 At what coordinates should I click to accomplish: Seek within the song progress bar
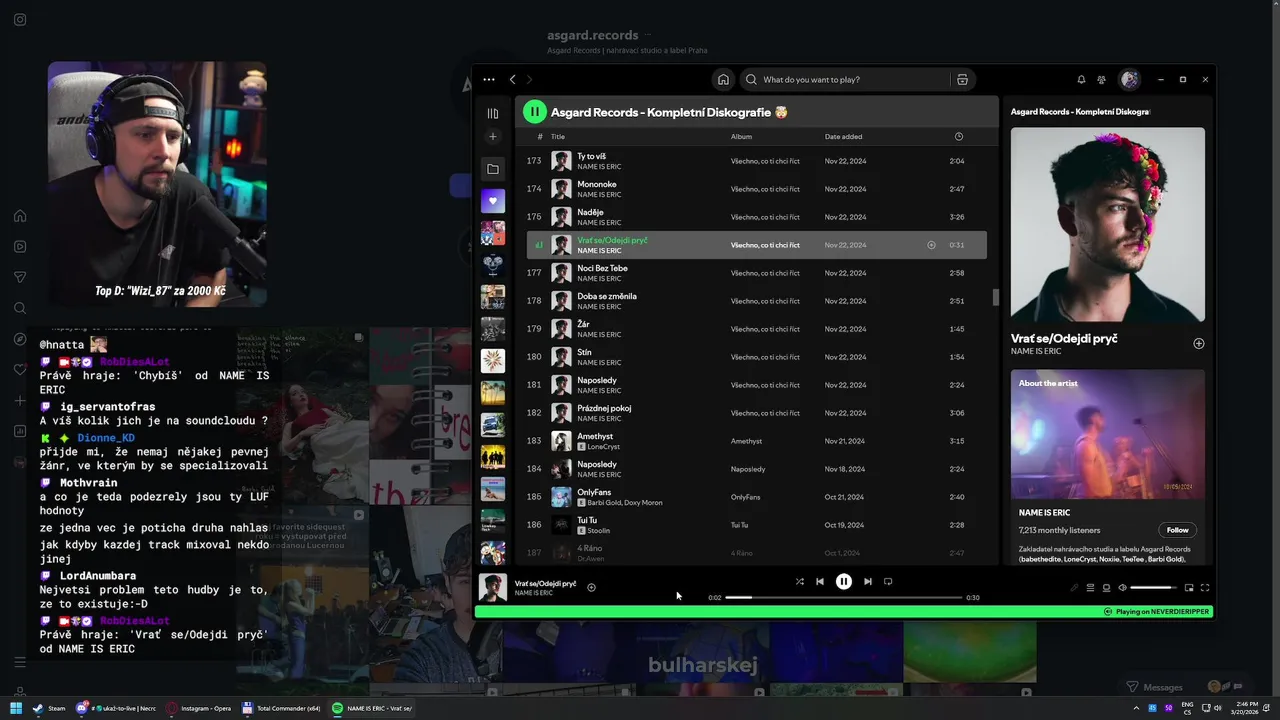pyautogui.click(x=843, y=597)
